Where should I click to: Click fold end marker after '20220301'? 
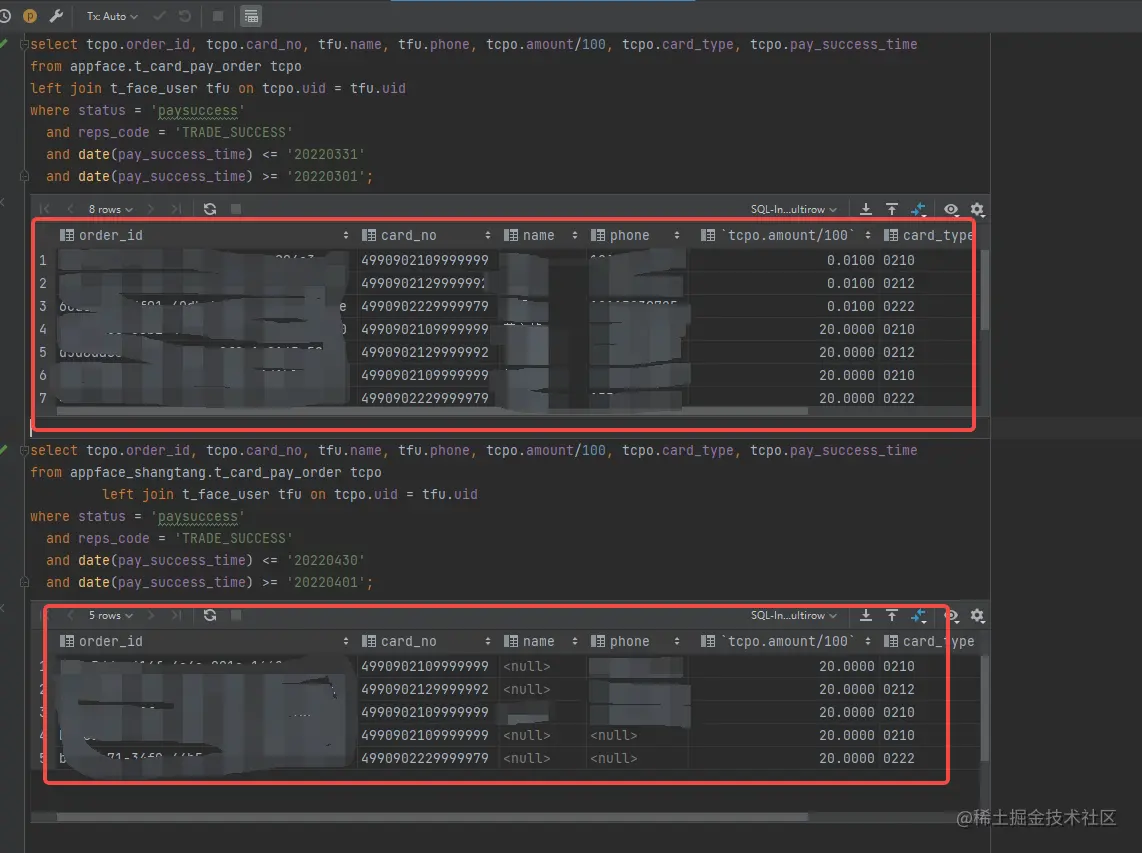coord(24,176)
